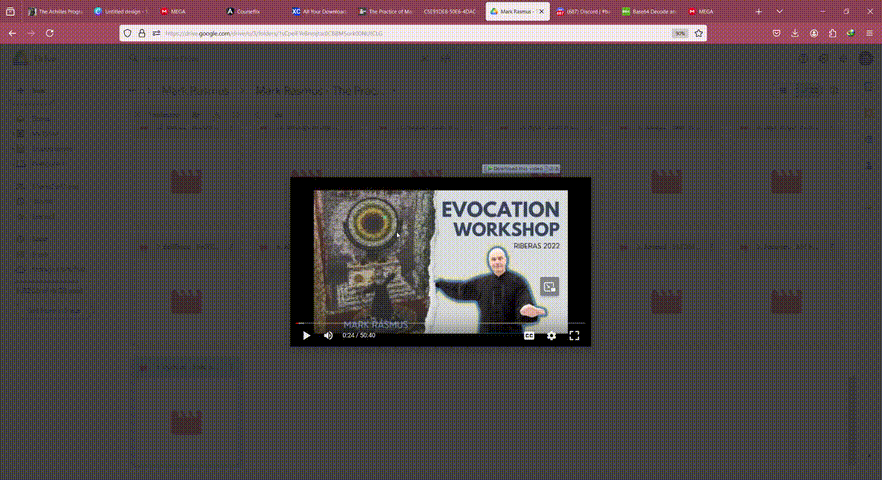Switch to the All Your Downloads tab
This screenshot has width=882, height=480.
pos(318,11)
